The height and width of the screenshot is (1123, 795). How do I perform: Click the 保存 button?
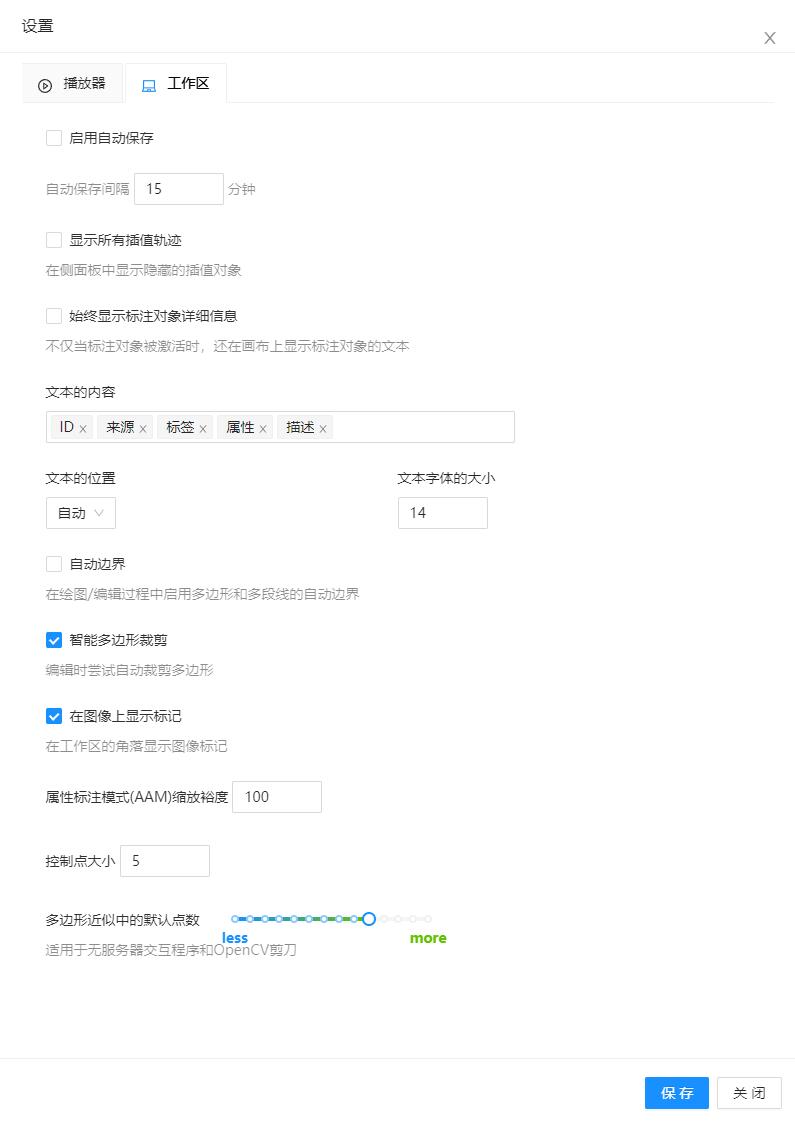pos(677,1093)
